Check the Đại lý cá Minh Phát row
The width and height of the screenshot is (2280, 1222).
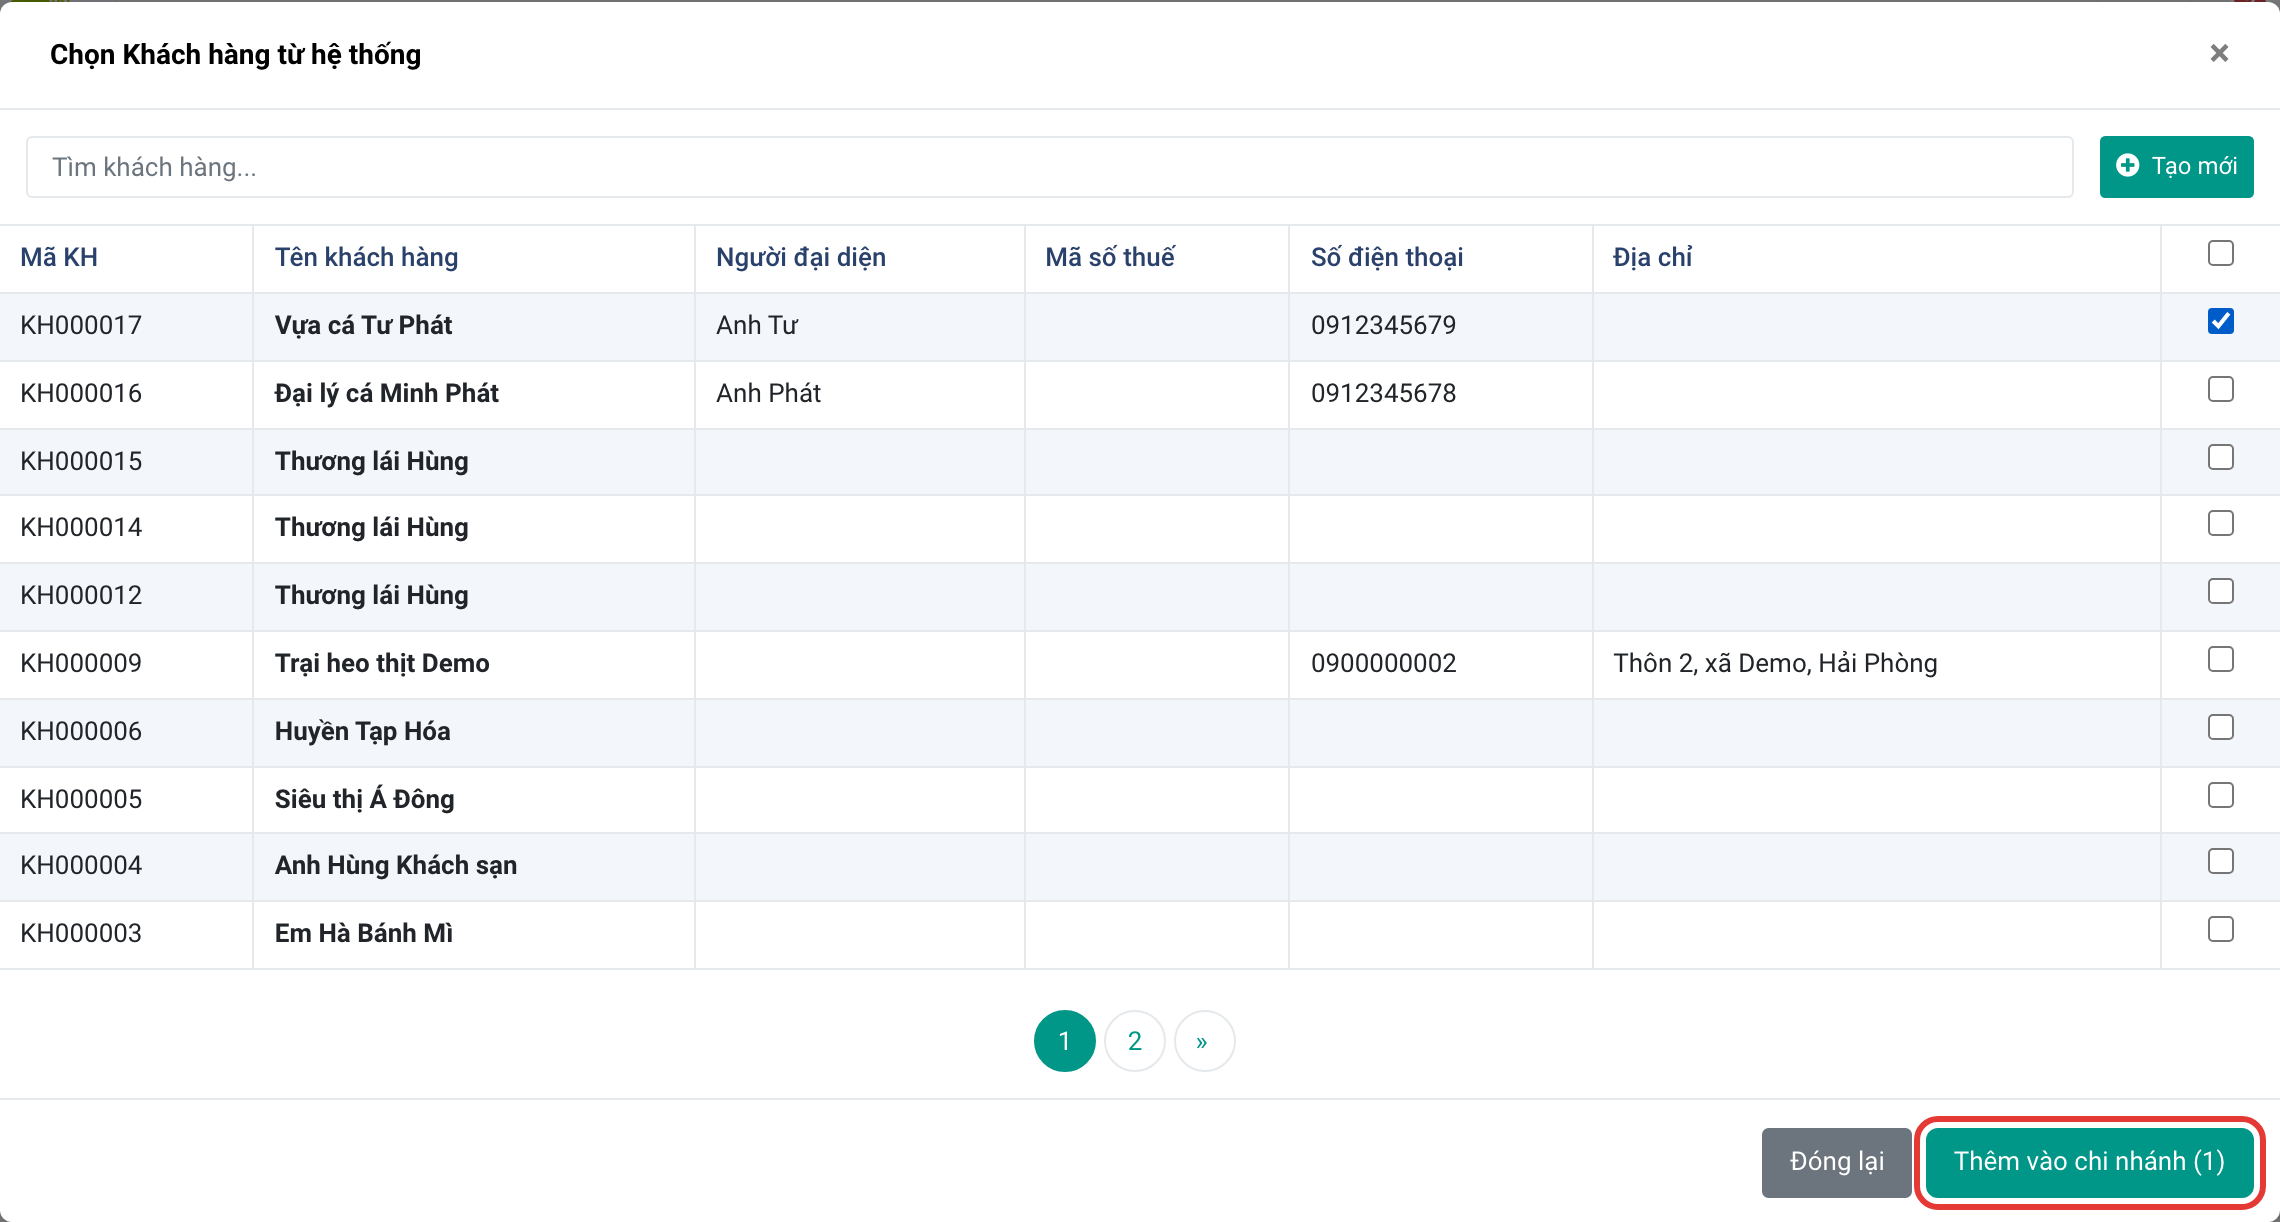(2220, 389)
